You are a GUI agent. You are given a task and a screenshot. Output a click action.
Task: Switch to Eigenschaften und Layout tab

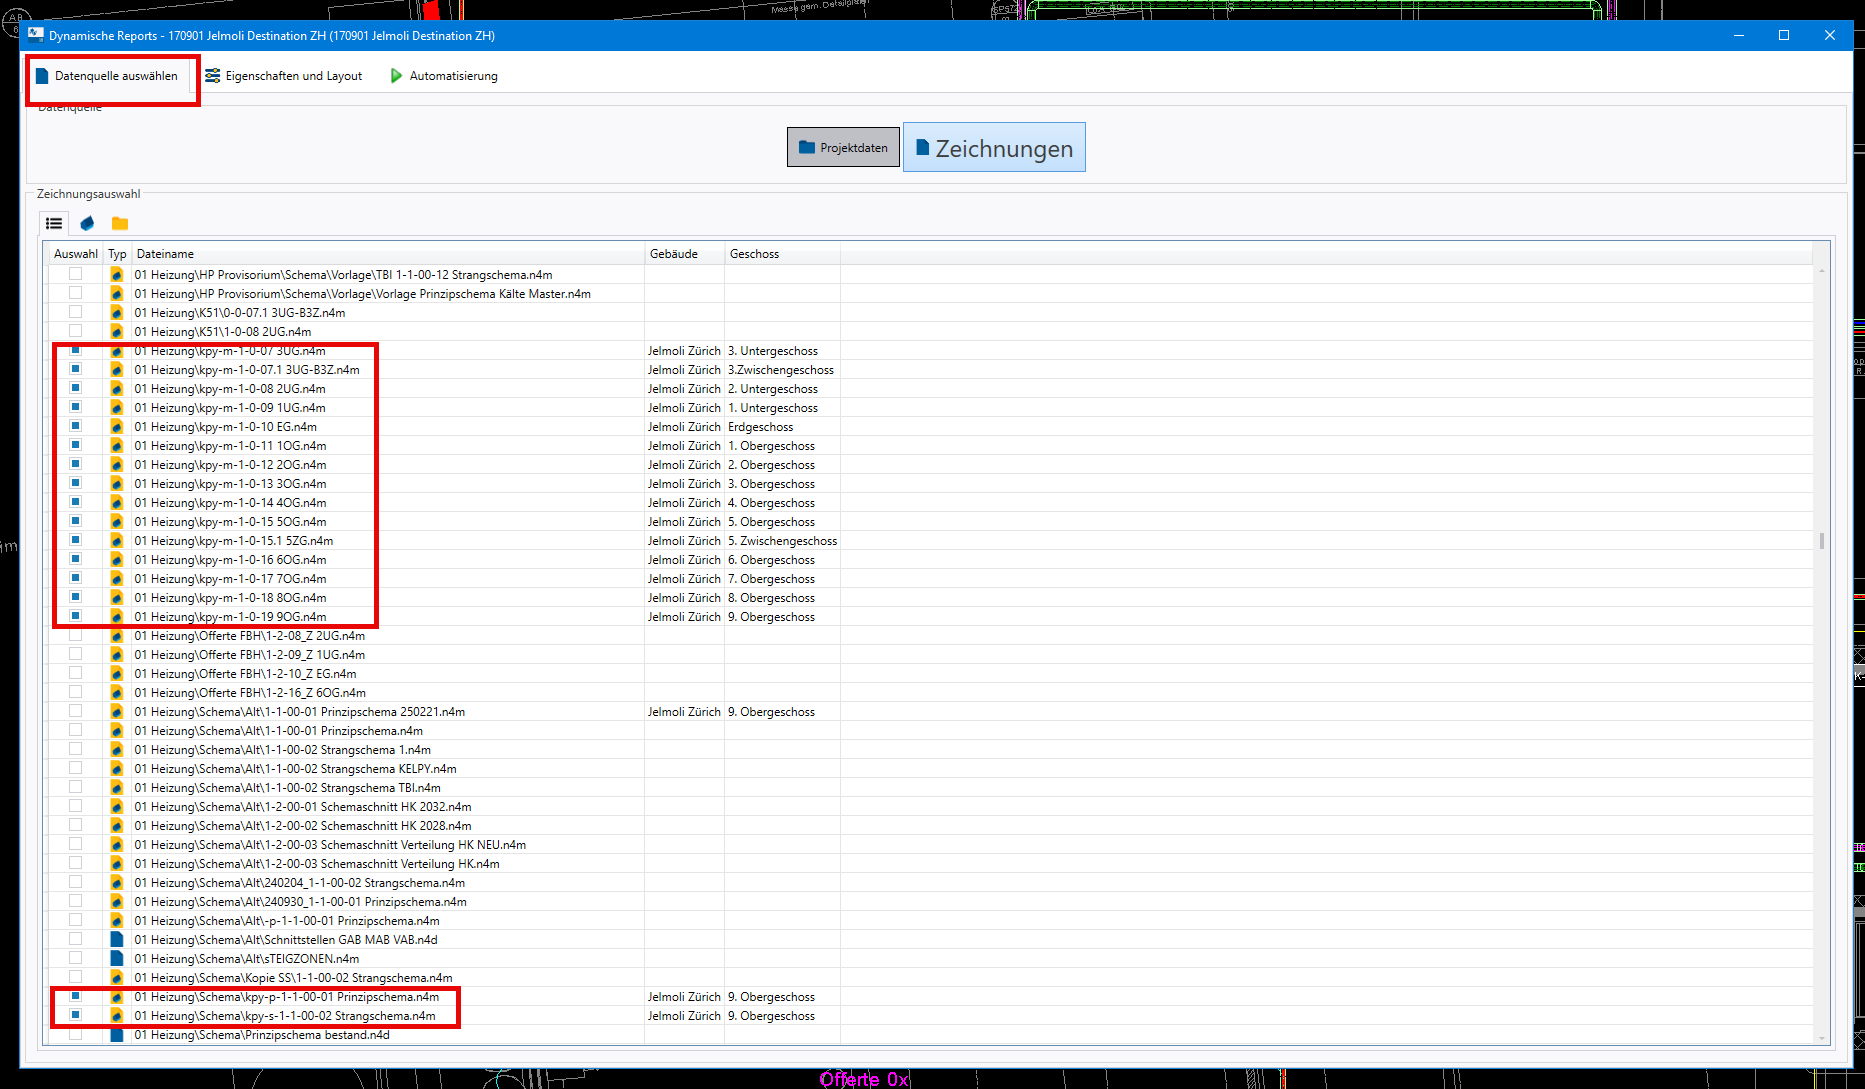[x=284, y=76]
